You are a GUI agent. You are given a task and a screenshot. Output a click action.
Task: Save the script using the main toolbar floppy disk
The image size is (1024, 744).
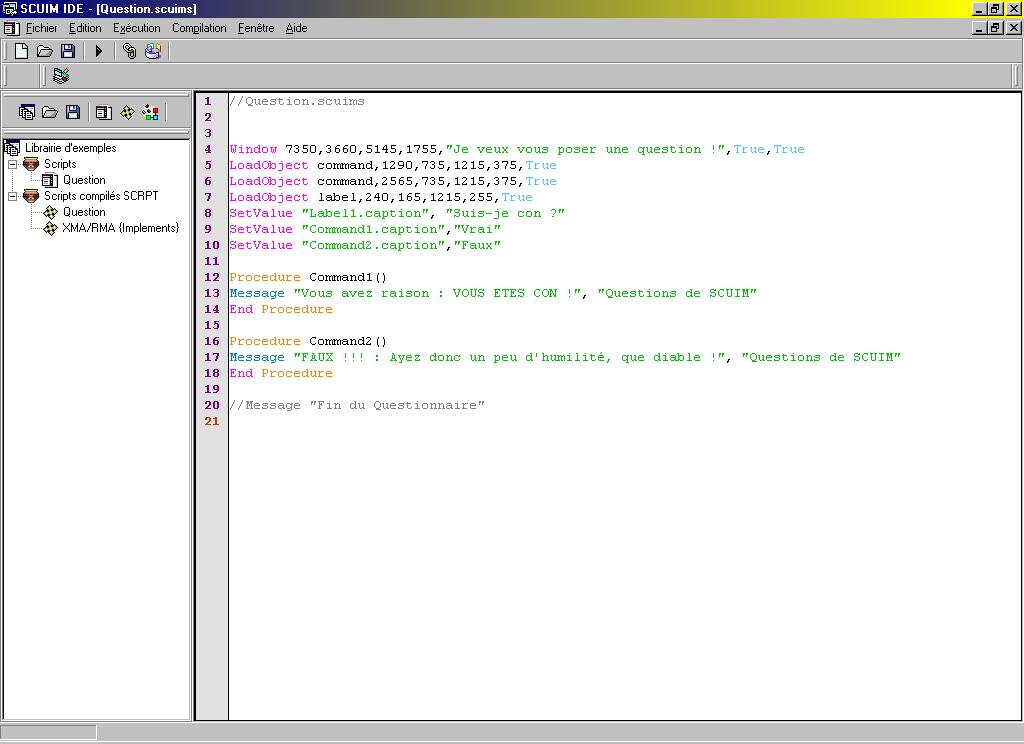[x=68, y=51]
